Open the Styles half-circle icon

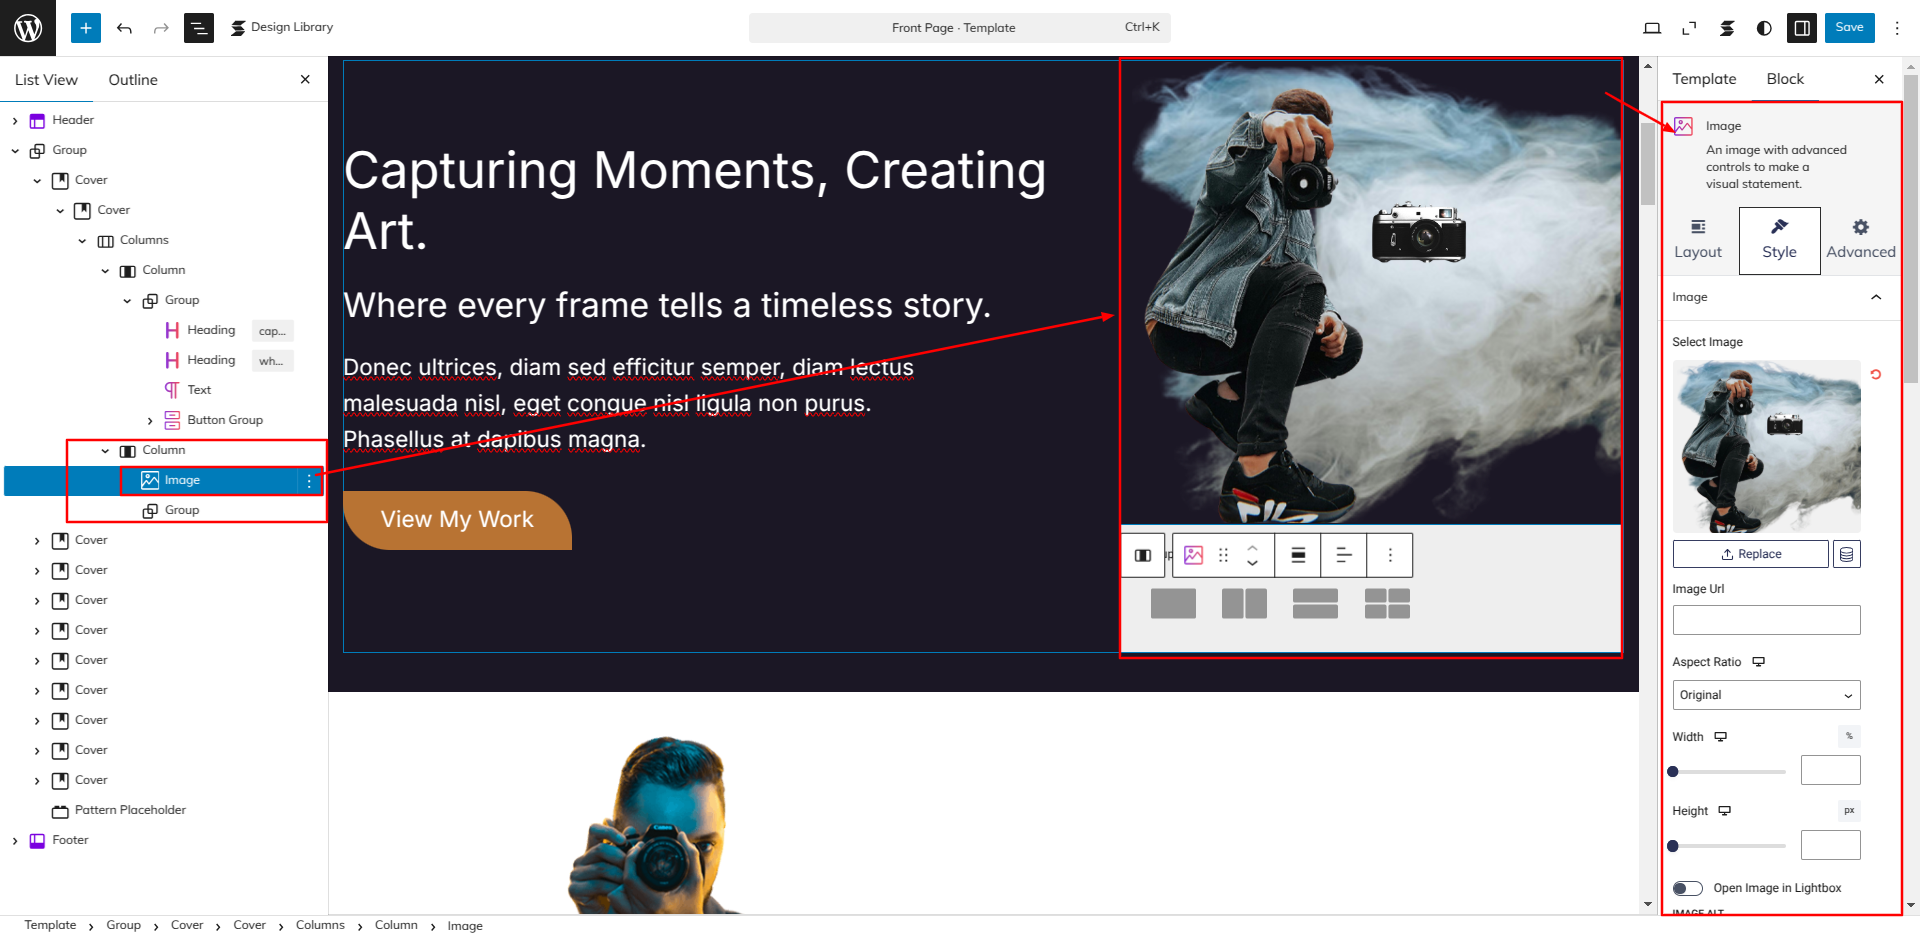[x=1764, y=28]
